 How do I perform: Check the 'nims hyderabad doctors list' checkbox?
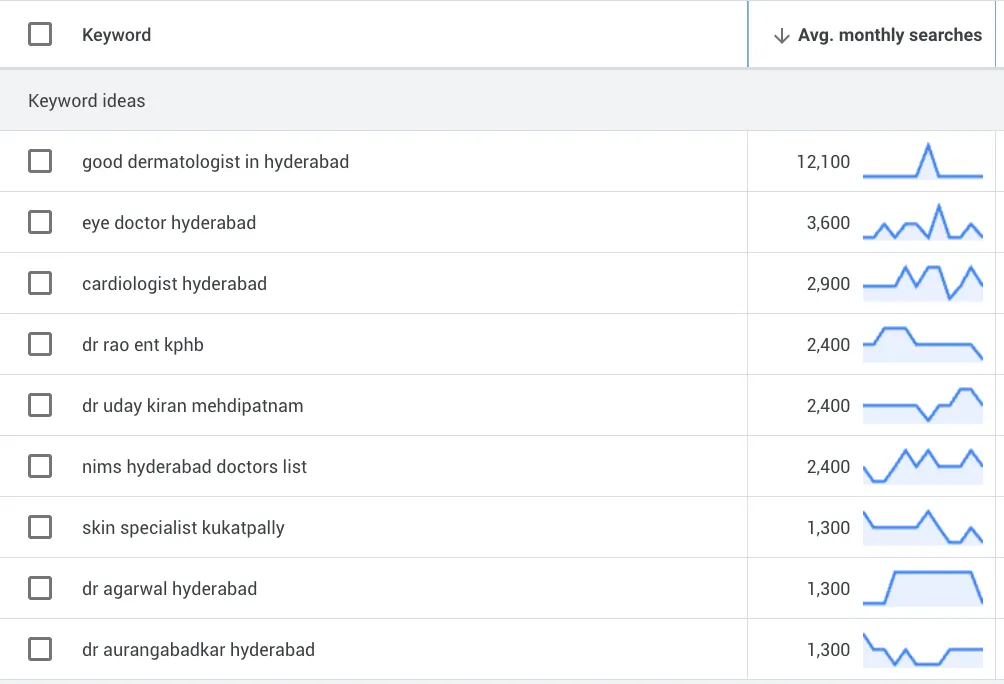click(x=40, y=466)
